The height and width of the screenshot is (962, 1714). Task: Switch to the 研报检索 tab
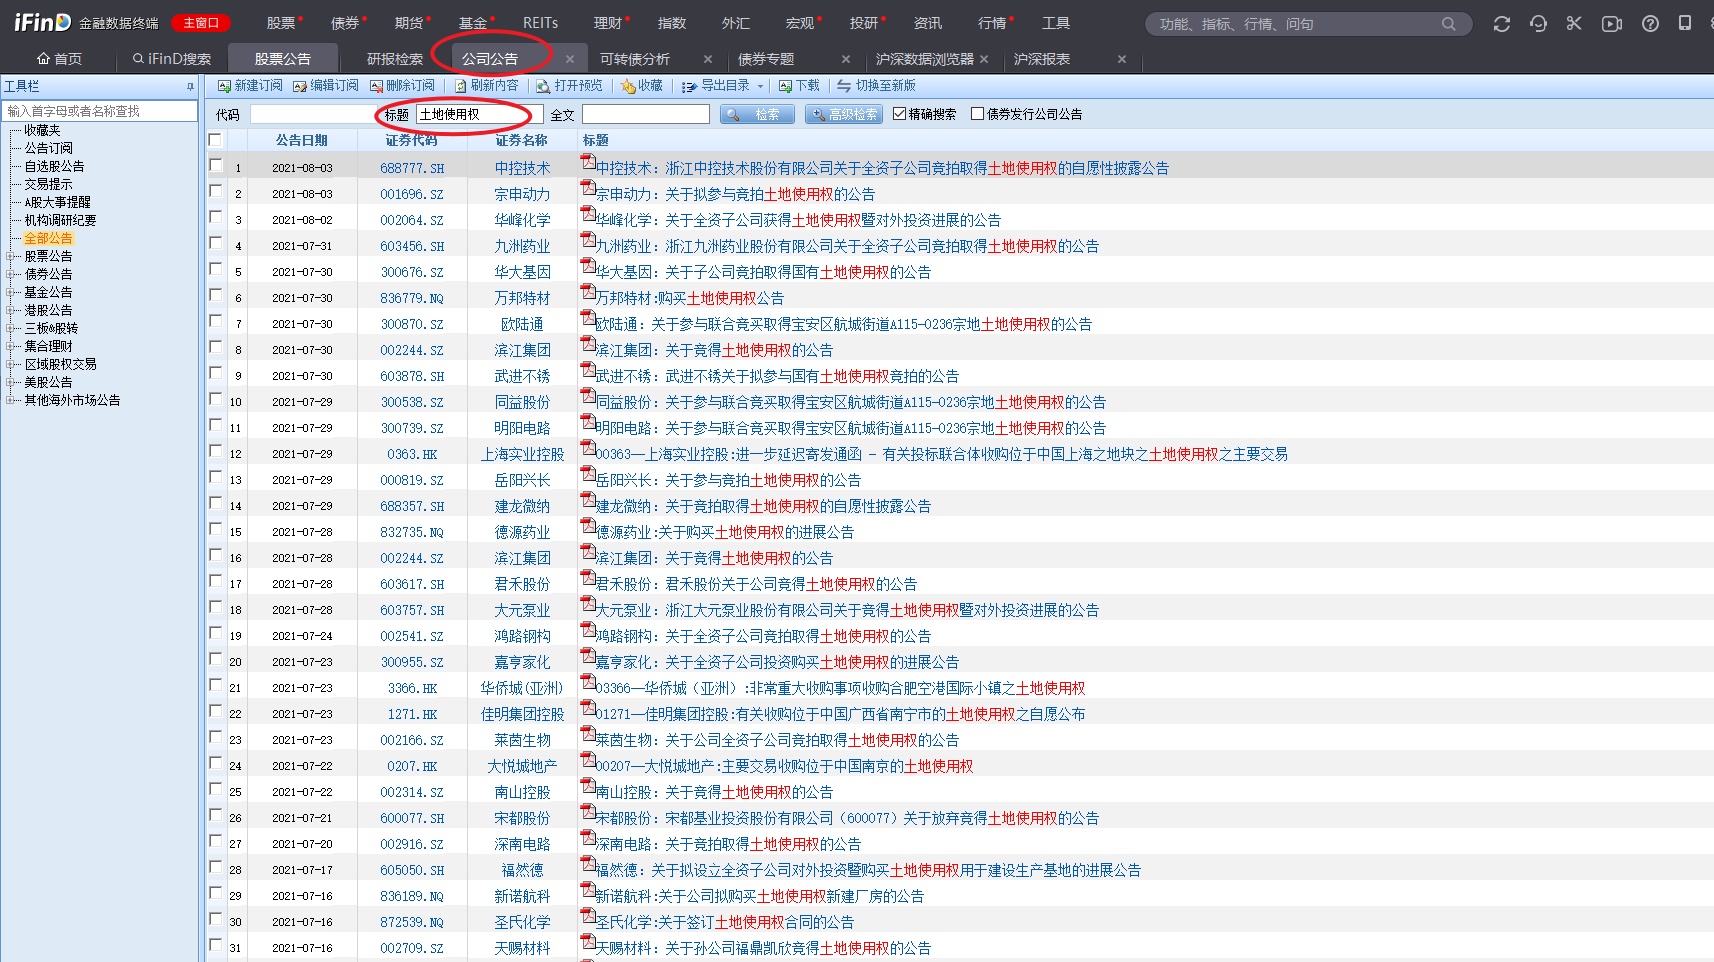click(395, 59)
